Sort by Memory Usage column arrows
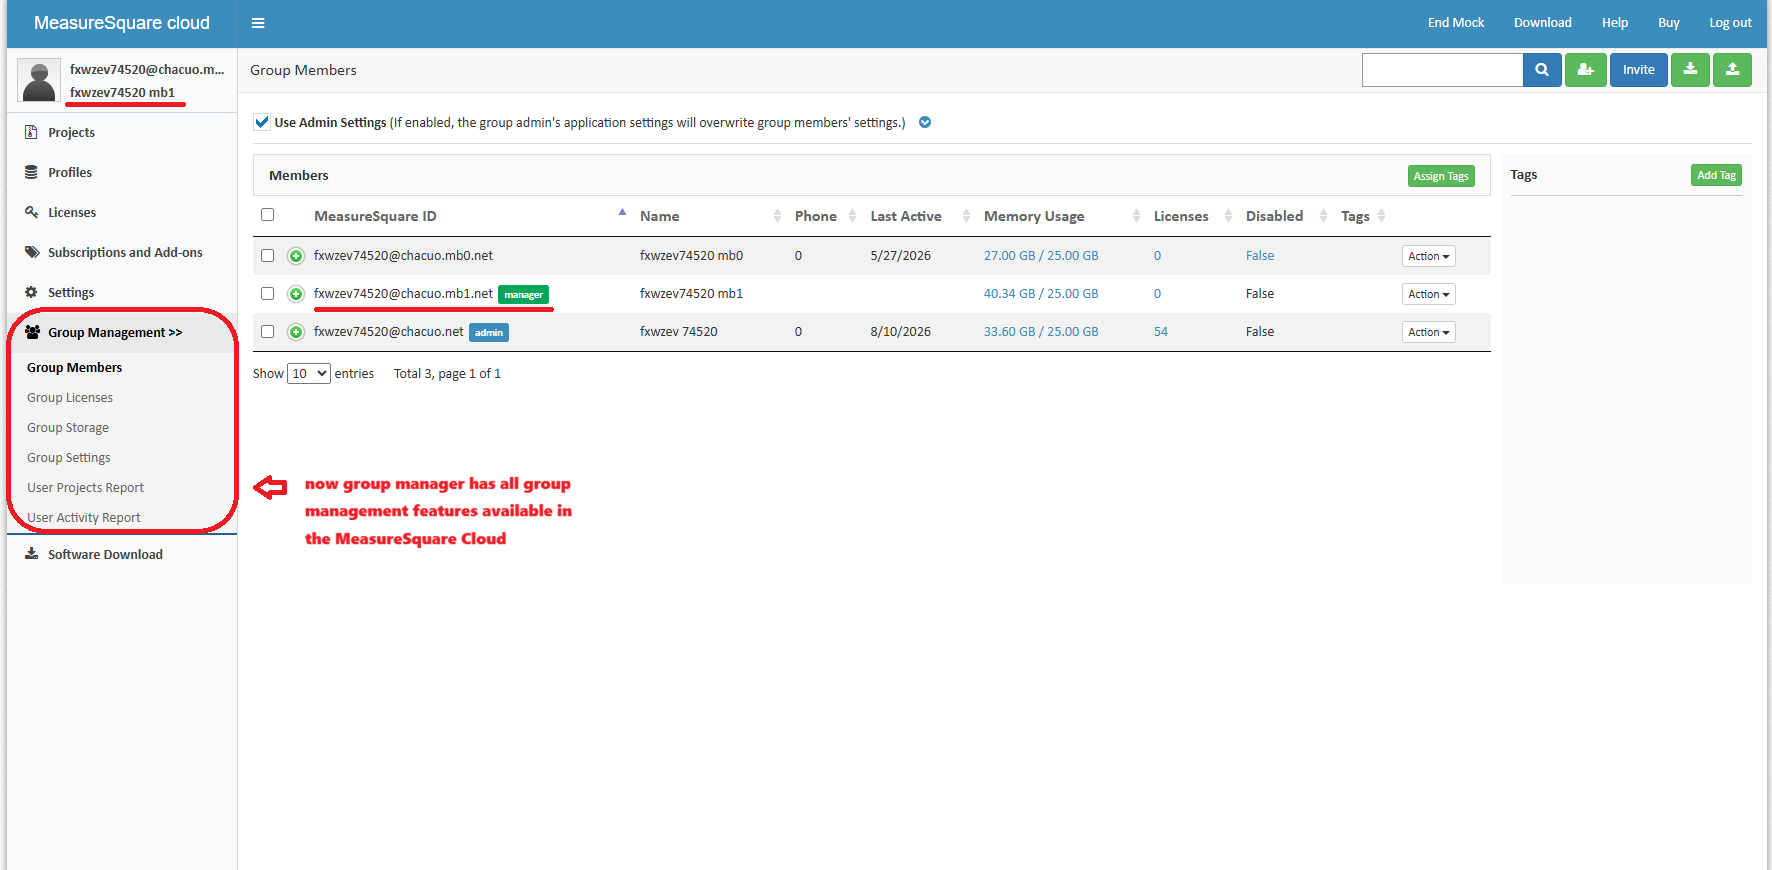1772x870 pixels. (x=1136, y=216)
